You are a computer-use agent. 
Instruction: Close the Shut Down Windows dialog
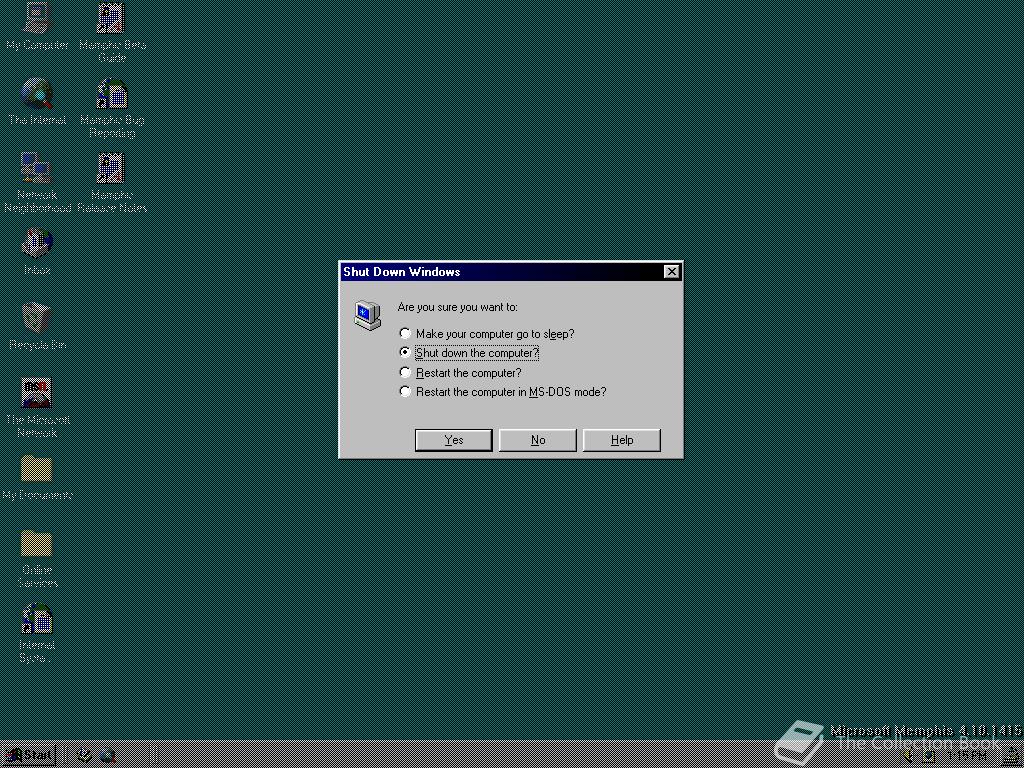[x=671, y=272]
